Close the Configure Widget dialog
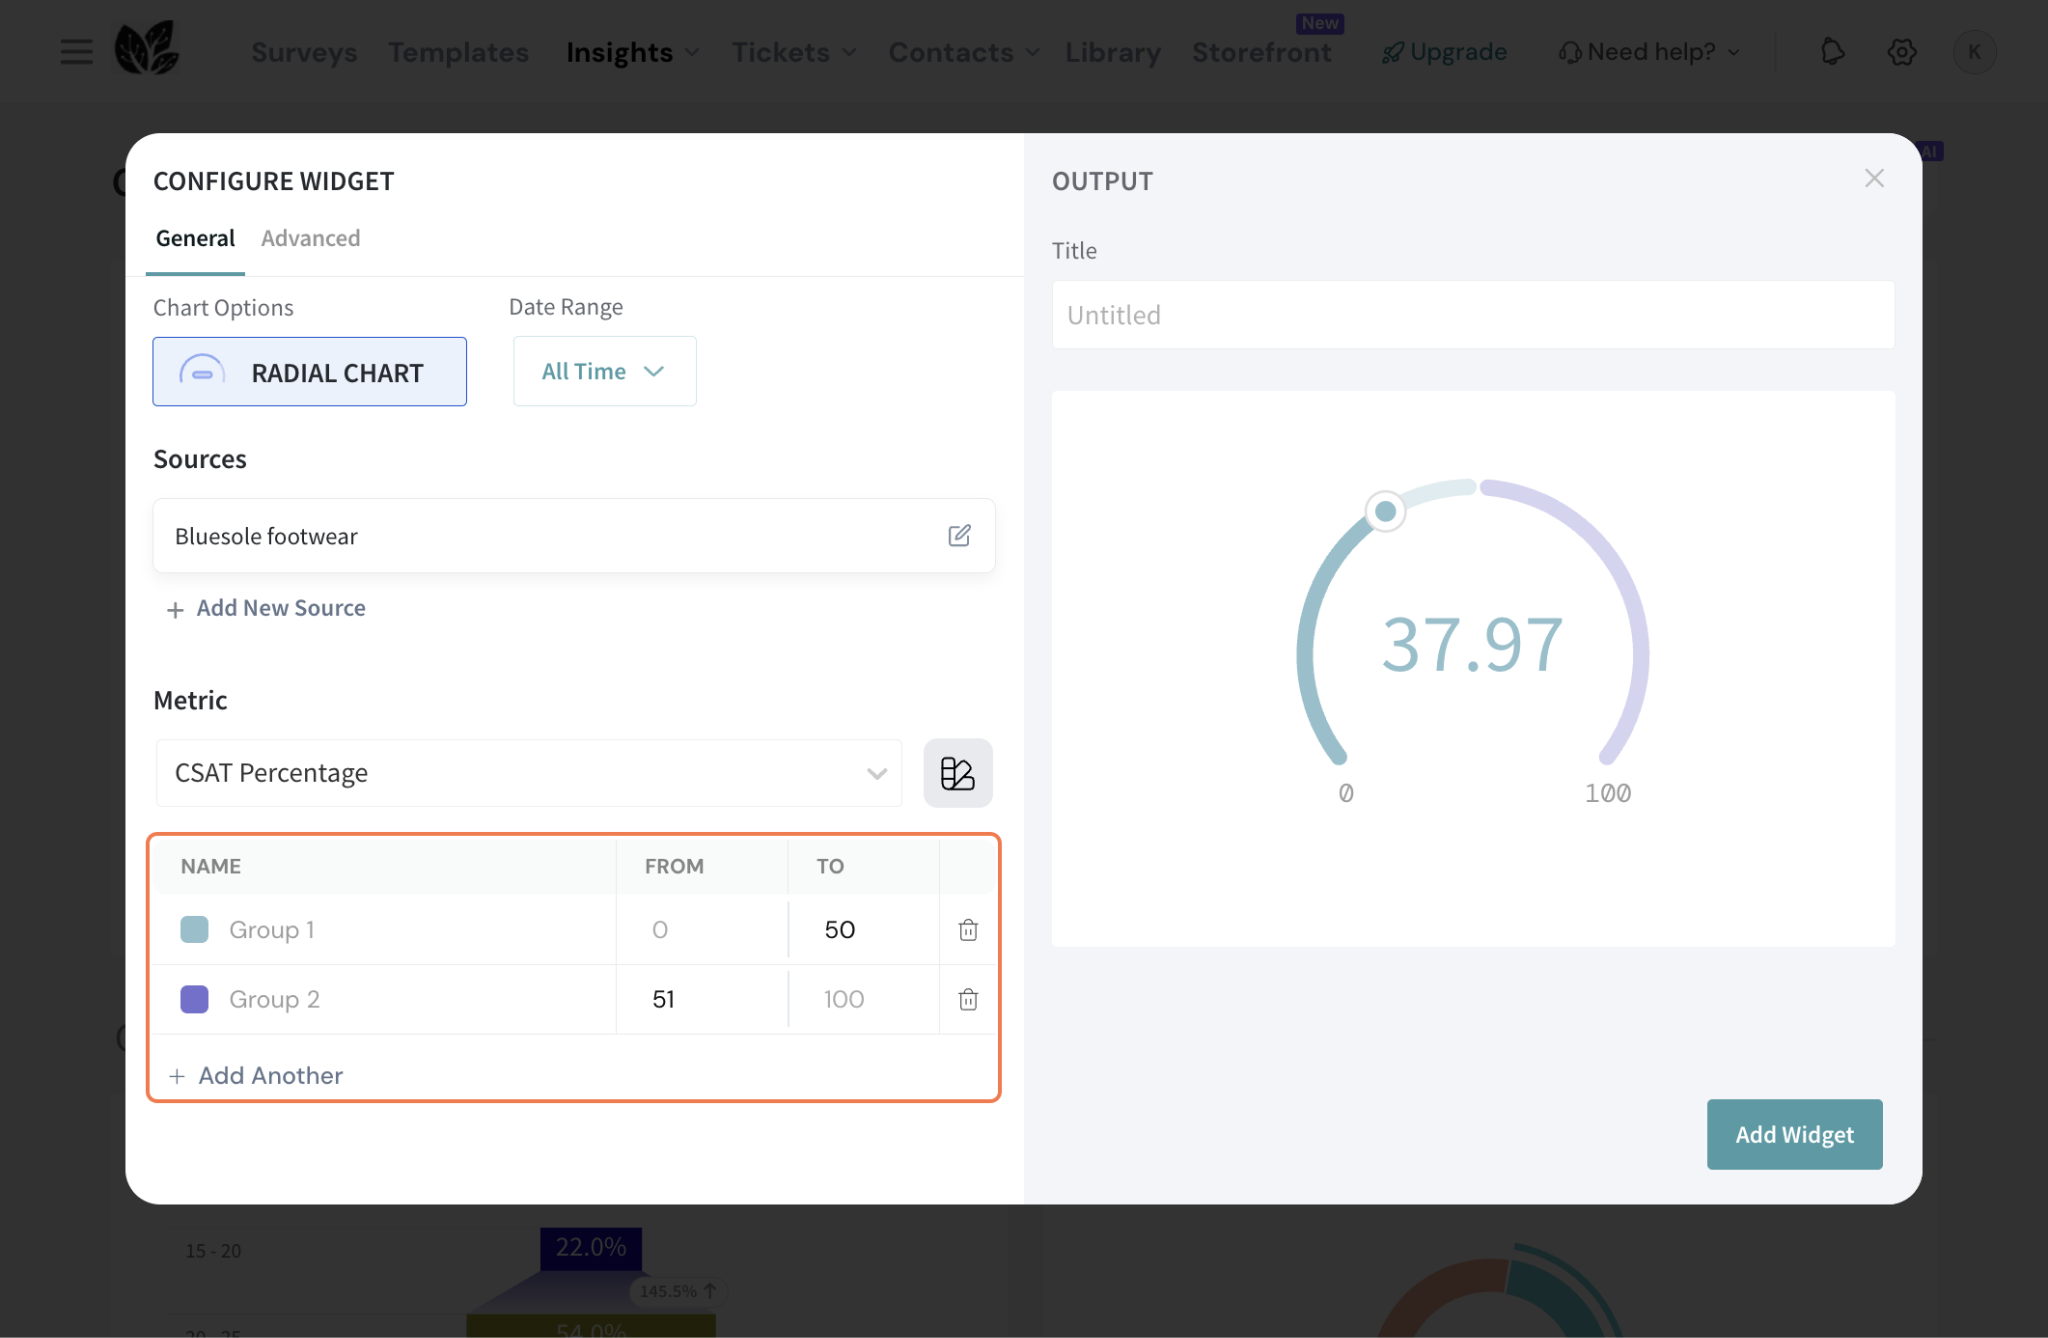Image resolution: width=2048 pixels, height=1338 pixels. [1874, 179]
